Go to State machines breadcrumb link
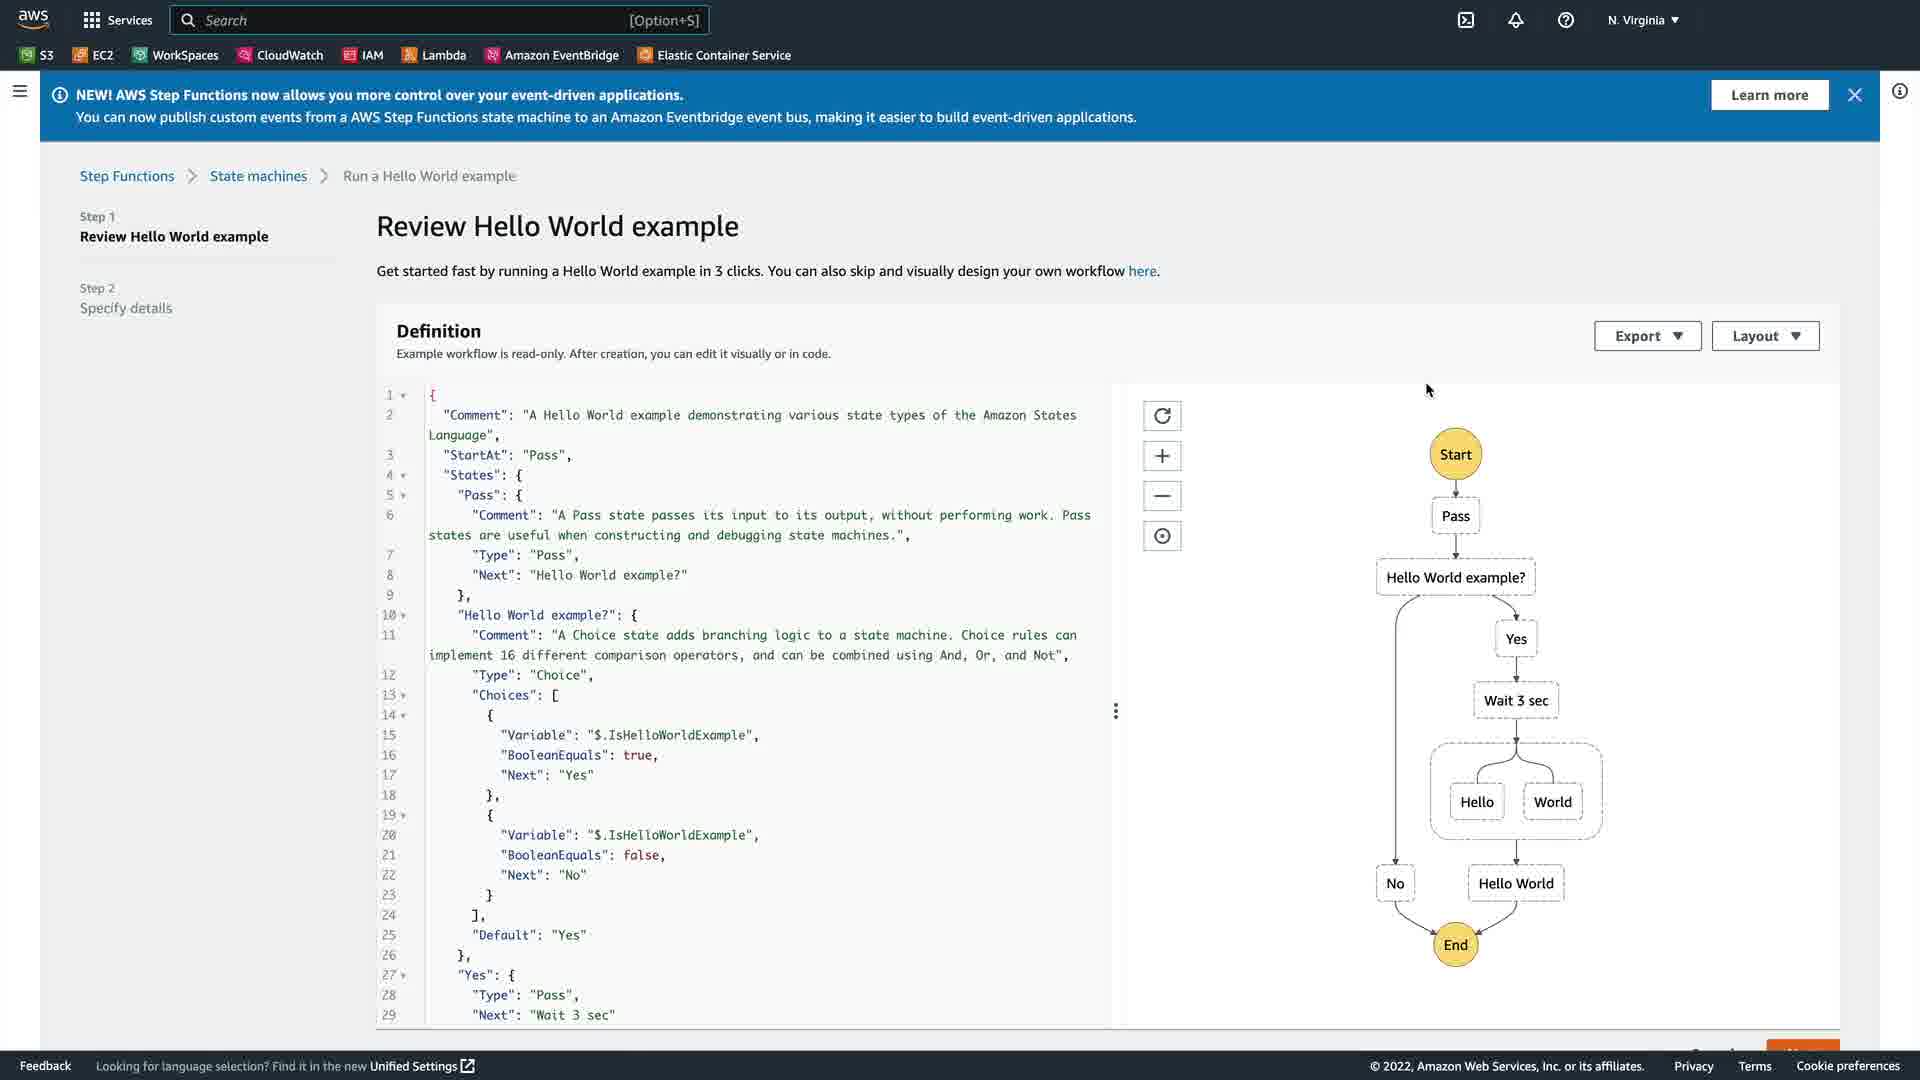This screenshot has width=1920, height=1080. point(258,176)
